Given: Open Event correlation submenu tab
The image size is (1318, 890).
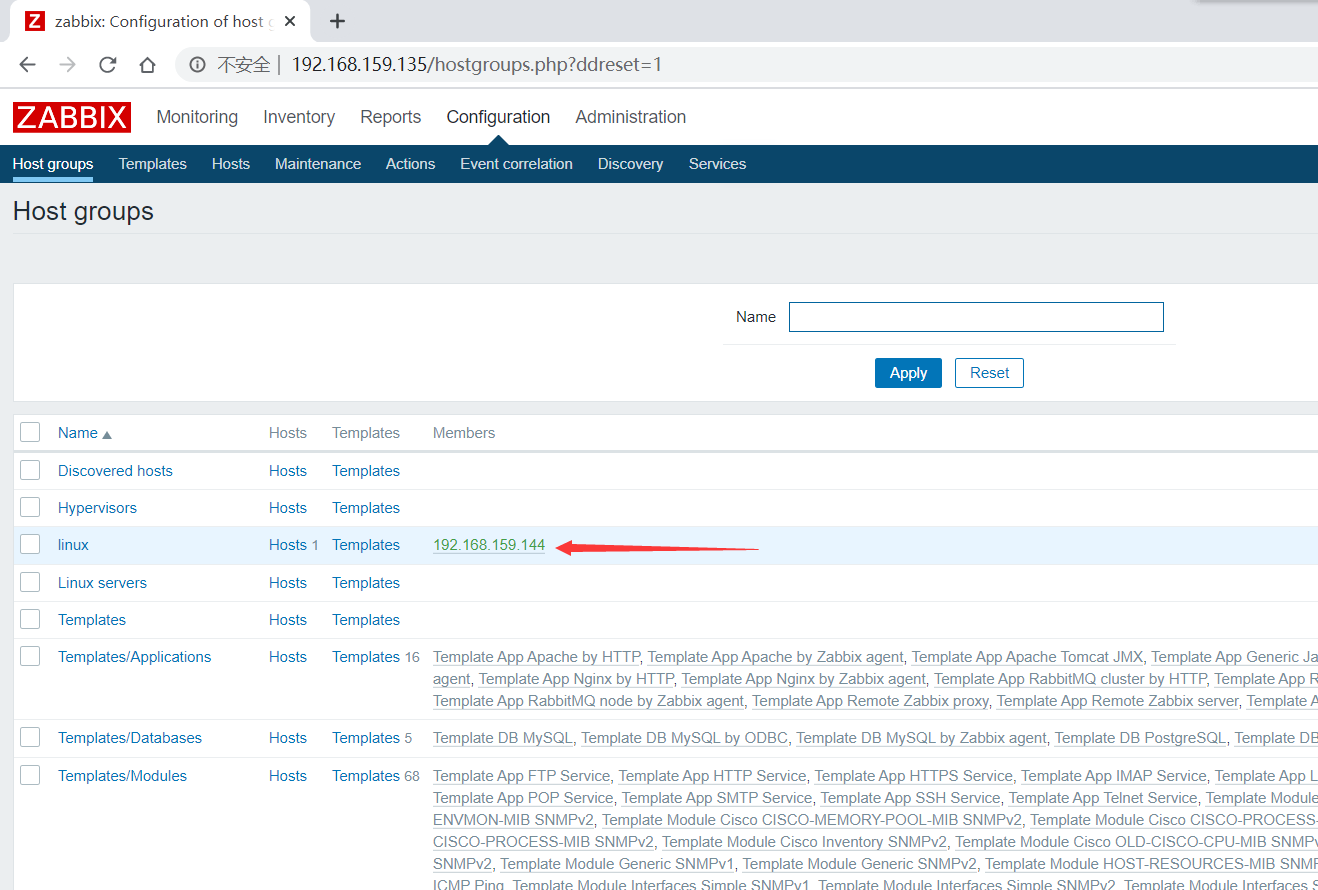Looking at the screenshot, I should coord(516,164).
